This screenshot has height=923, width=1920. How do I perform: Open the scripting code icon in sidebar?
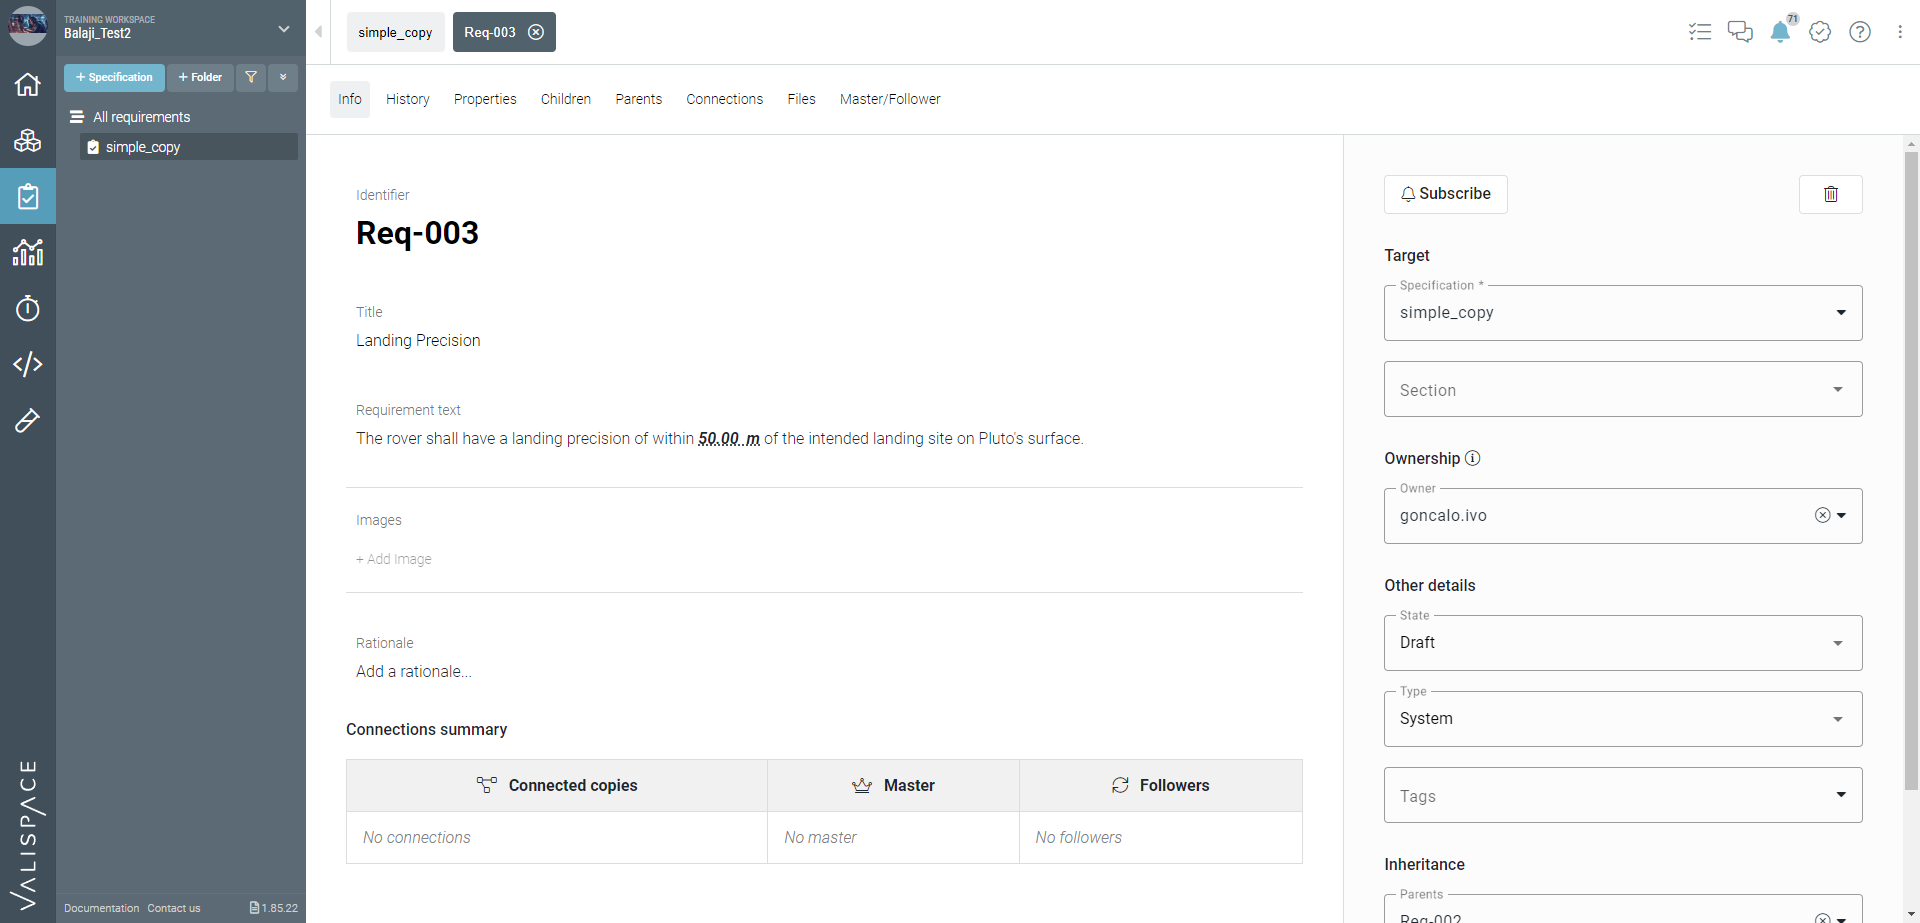click(28, 364)
